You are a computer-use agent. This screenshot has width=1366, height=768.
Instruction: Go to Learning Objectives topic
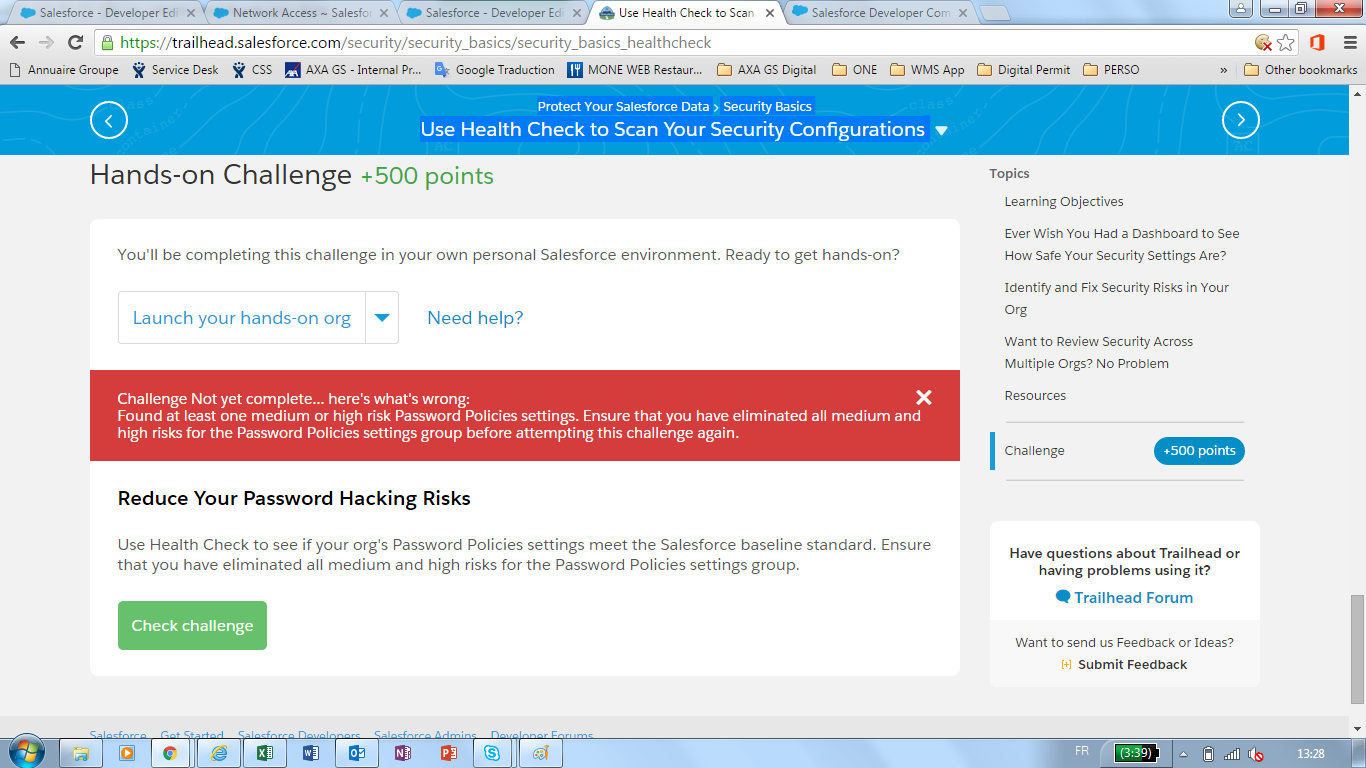[1064, 201]
